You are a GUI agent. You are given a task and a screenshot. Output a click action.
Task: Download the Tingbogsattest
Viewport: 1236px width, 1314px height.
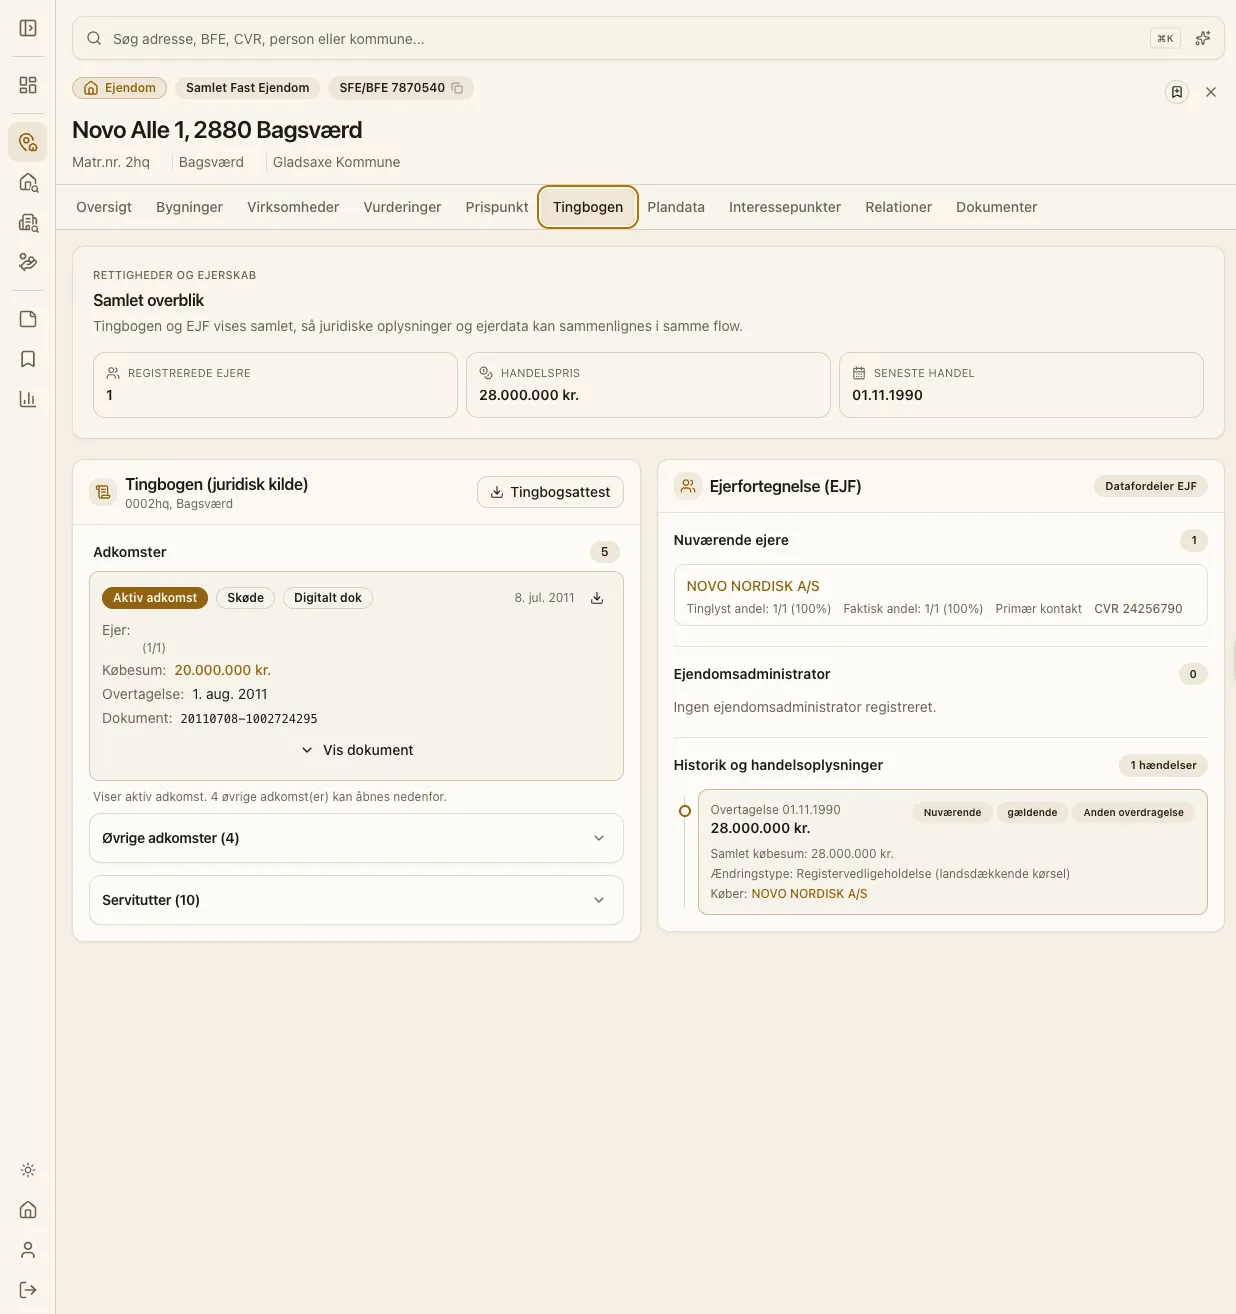point(550,492)
